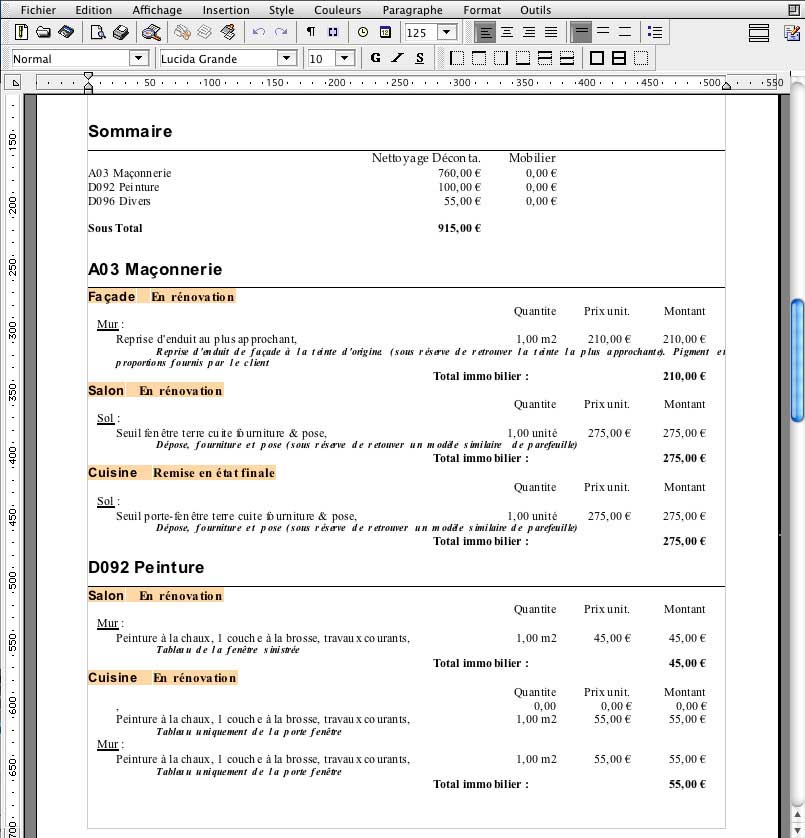Insert the current time with clock icon

click(362, 33)
